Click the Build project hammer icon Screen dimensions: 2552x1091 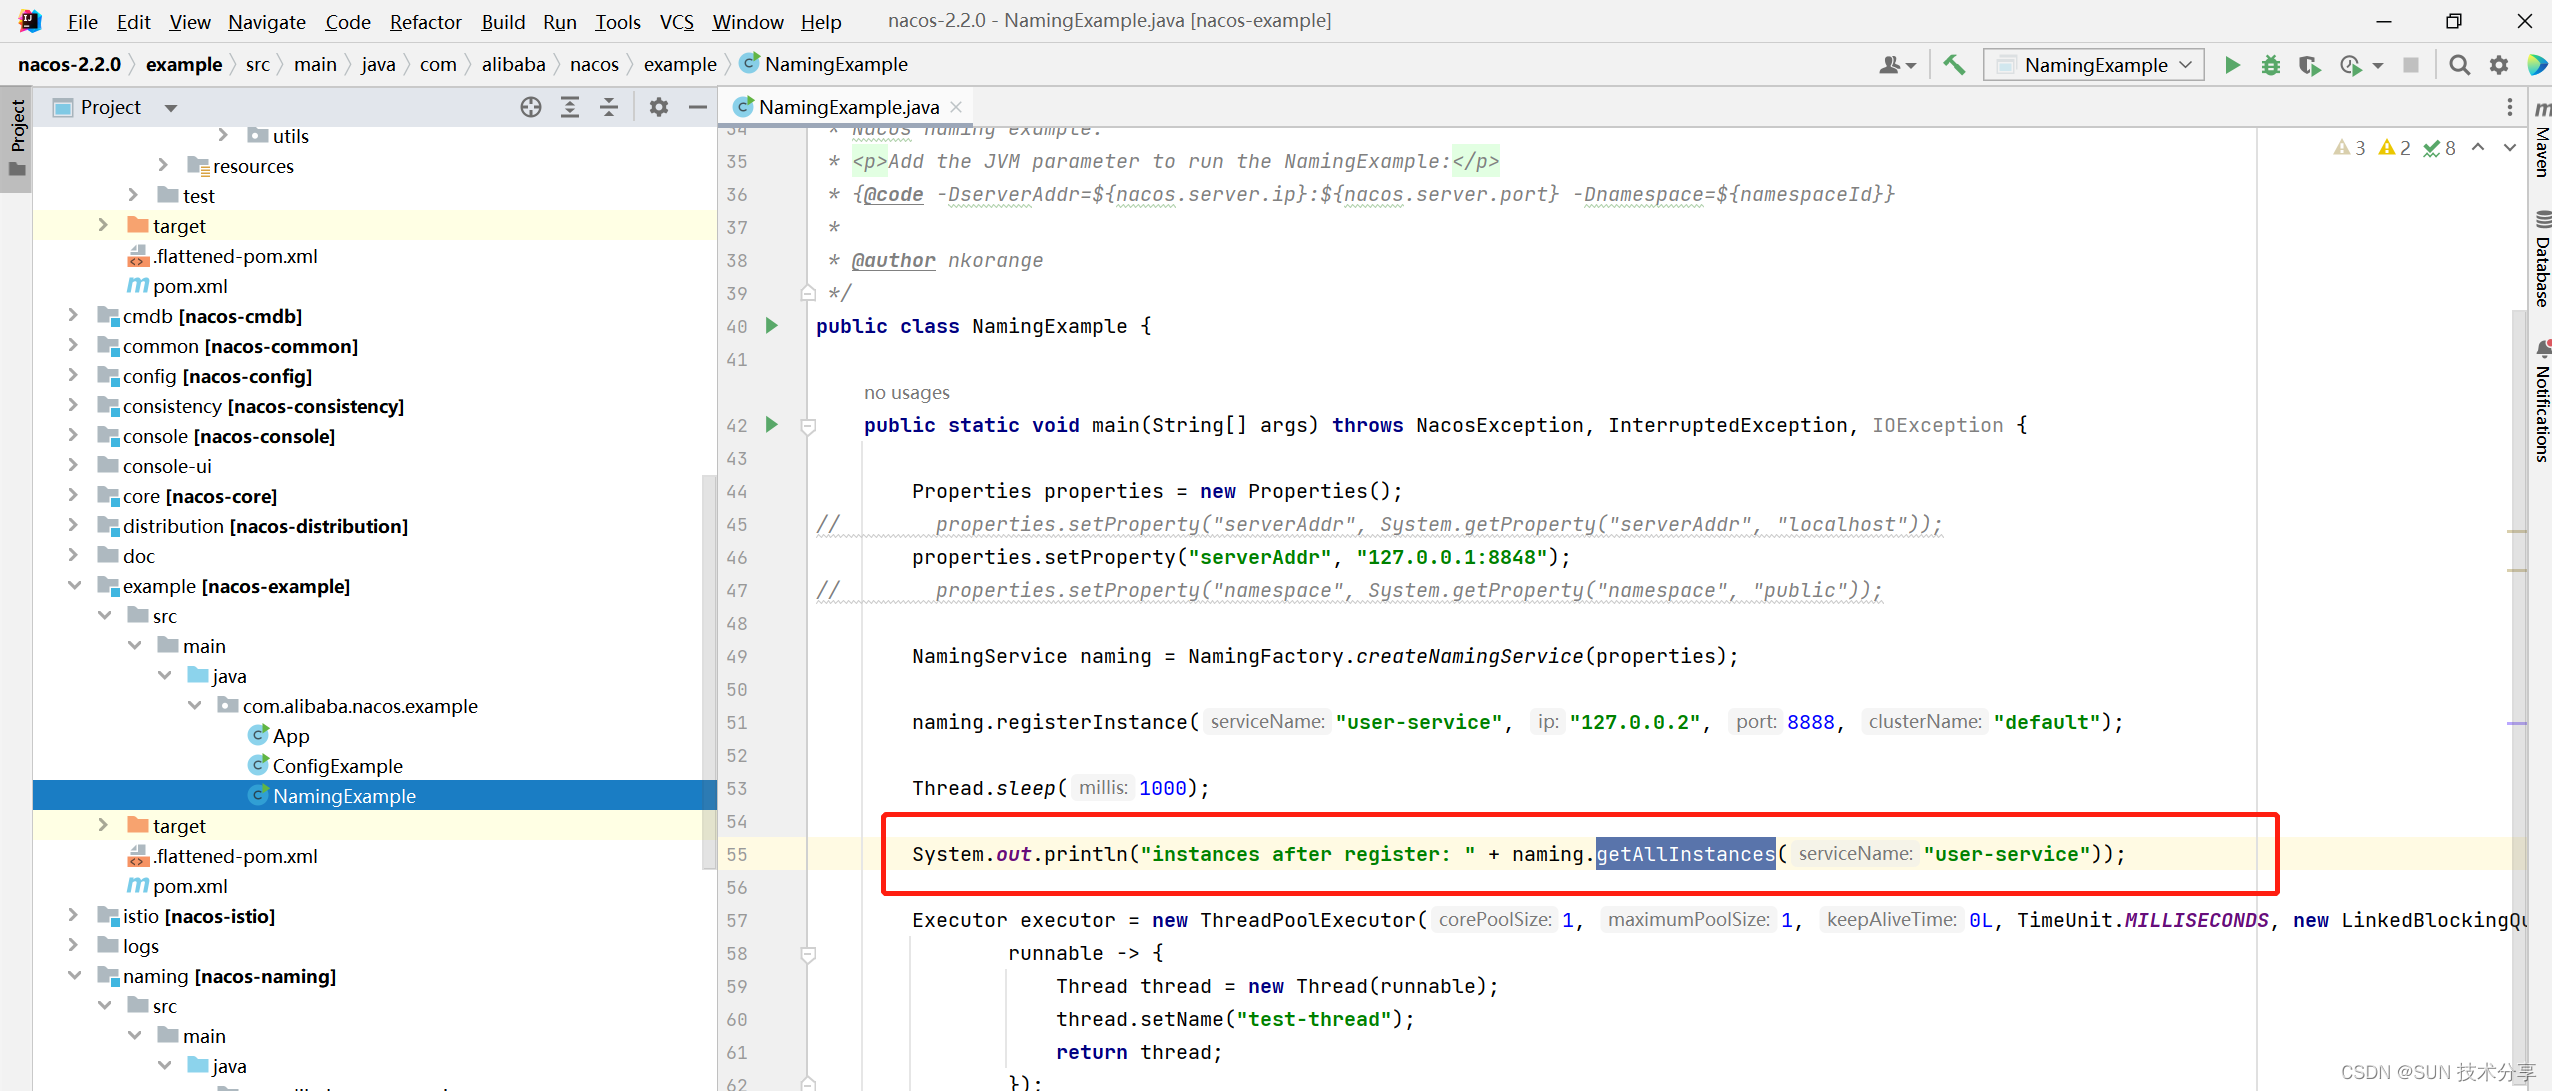[x=1954, y=65]
